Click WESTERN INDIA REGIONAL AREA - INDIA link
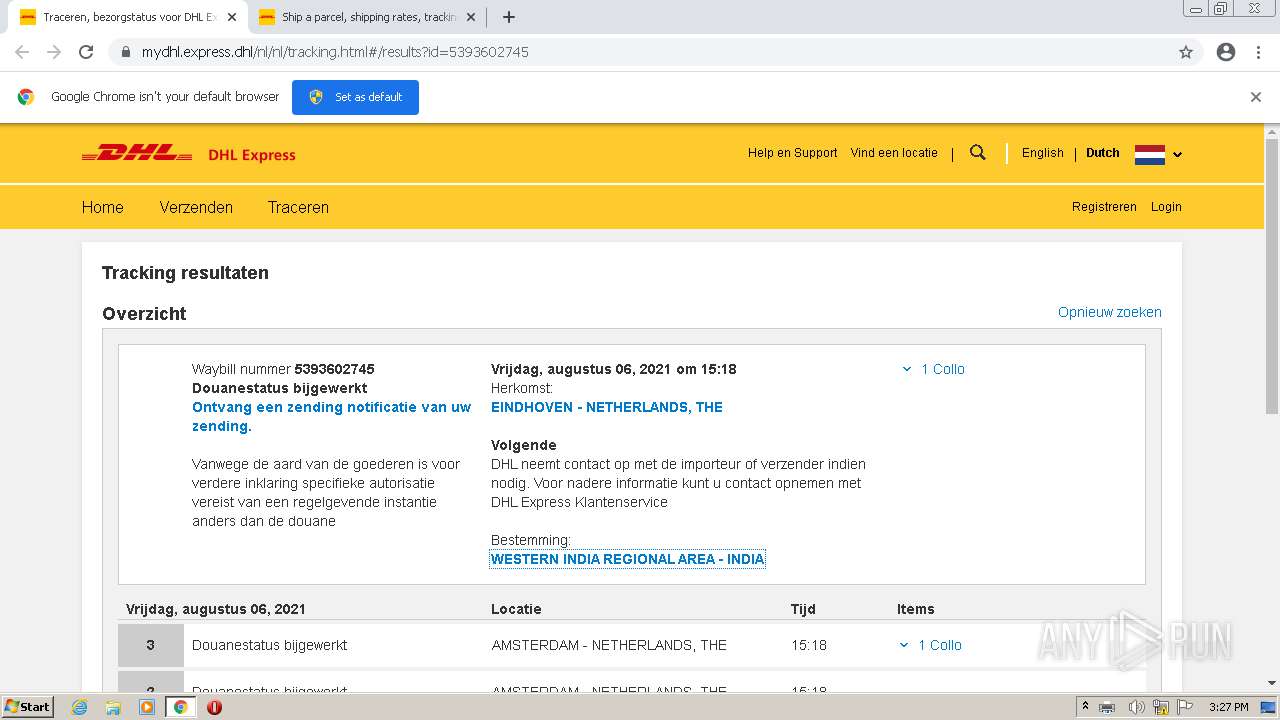This screenshot has height=720, width=1280. [x=627, y=559]
